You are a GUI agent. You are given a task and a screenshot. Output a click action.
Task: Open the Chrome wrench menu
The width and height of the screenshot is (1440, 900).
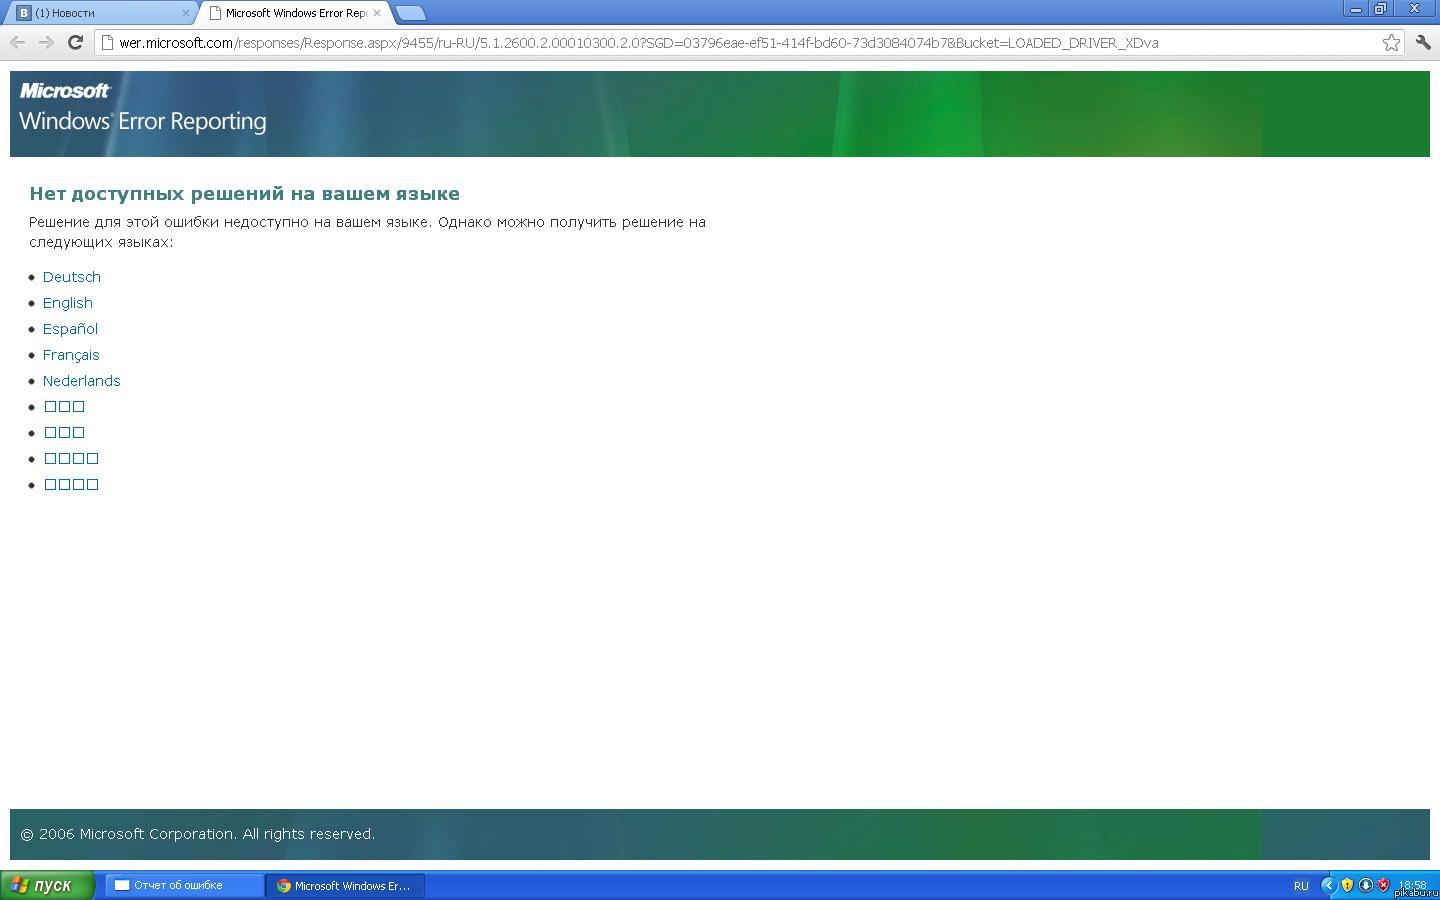click(1423, 42)
